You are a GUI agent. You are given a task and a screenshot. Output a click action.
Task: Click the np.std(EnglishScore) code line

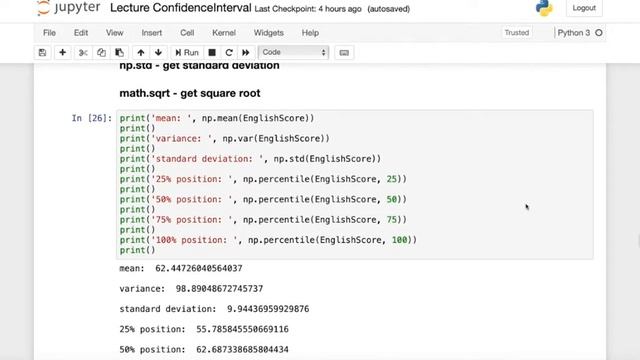(x=250, y=159)
